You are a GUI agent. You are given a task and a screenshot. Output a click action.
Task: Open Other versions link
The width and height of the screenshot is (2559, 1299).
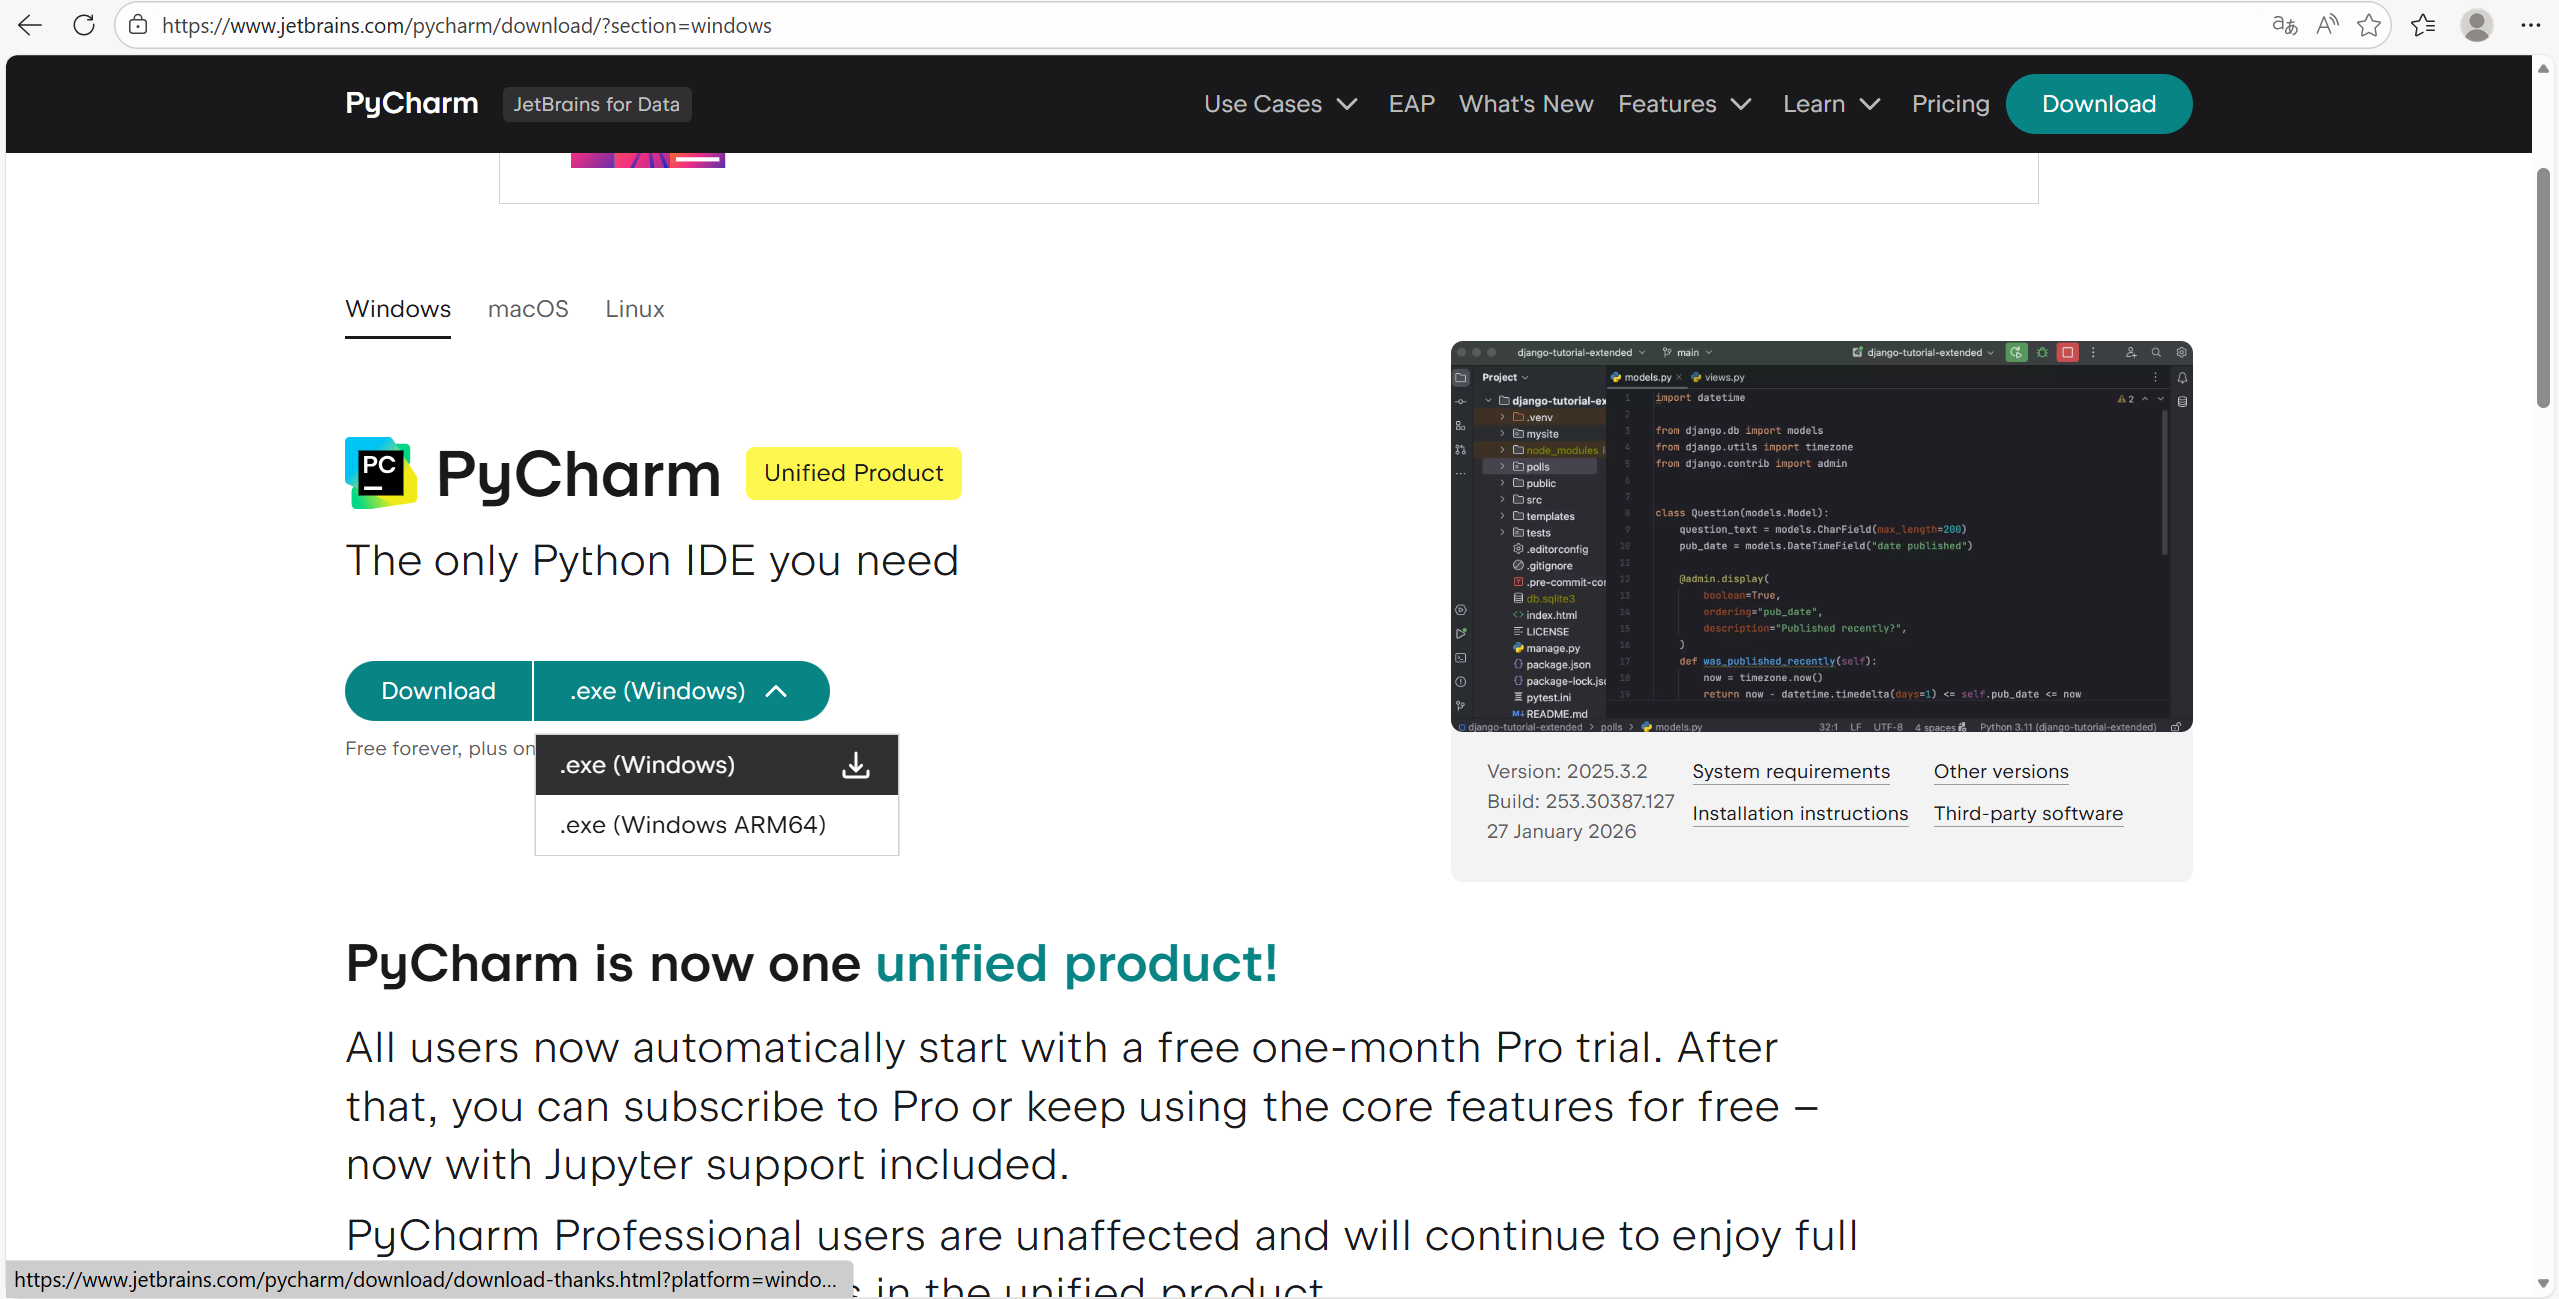2000,772
